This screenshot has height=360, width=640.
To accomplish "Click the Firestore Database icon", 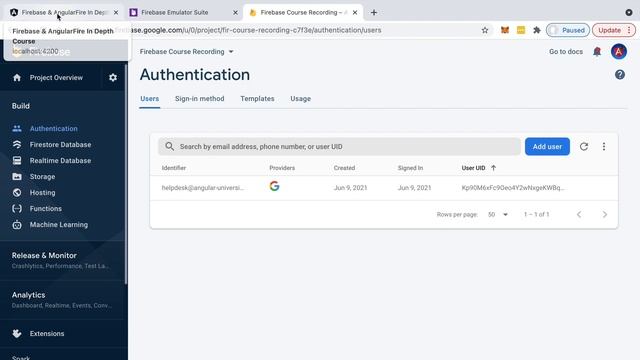I will (x=17, y=144).
